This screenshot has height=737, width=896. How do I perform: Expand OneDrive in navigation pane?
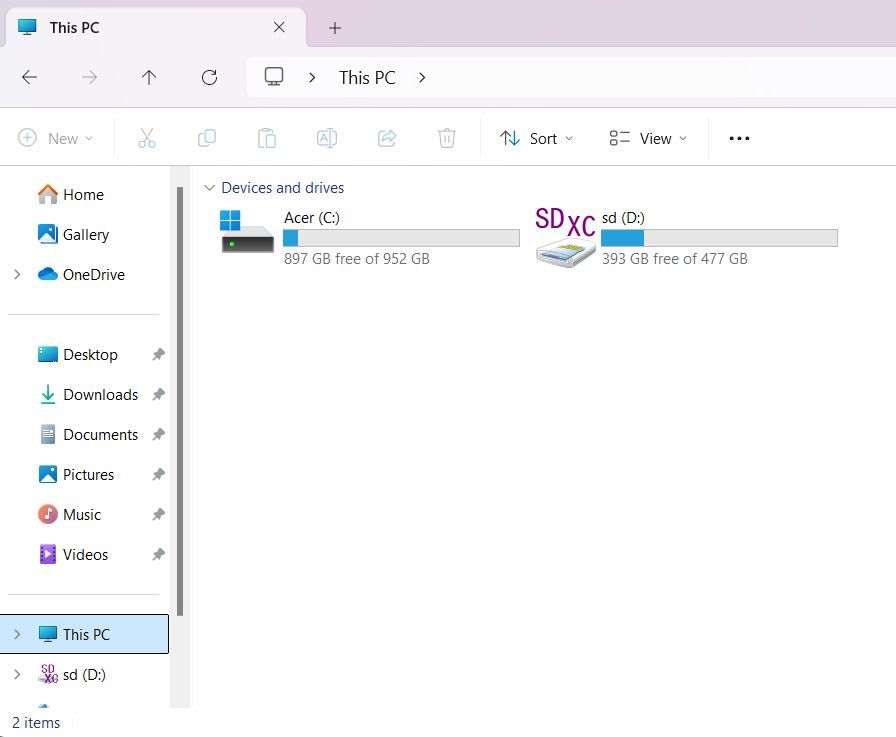coord(17,275)
